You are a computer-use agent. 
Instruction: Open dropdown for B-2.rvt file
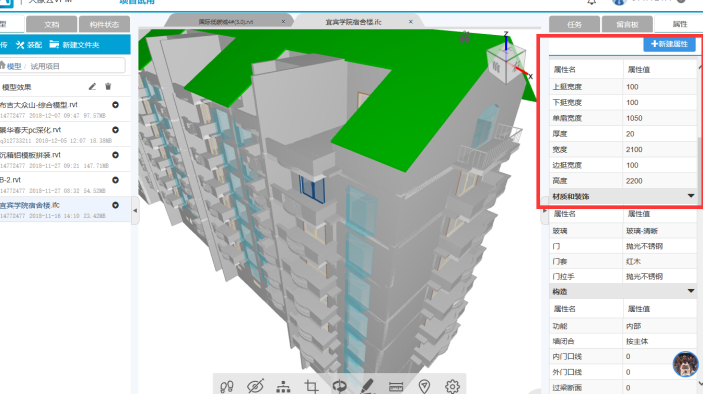click(x=115, y=180)
